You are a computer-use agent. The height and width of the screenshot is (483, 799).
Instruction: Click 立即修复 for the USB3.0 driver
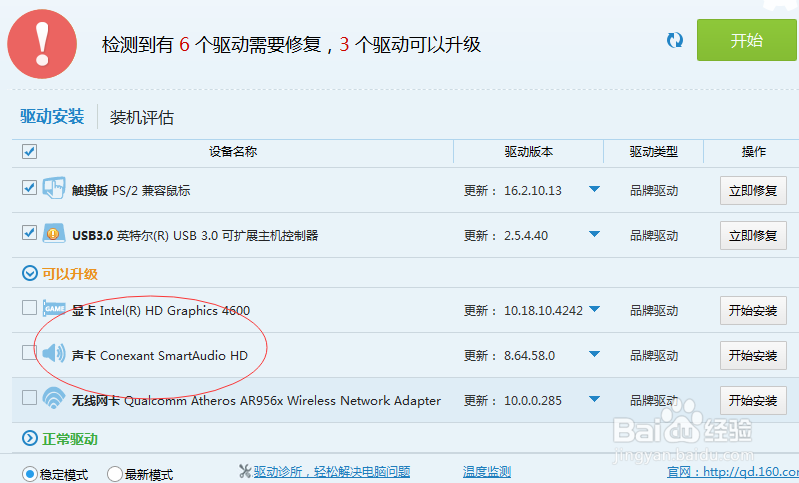coord(753,235)
